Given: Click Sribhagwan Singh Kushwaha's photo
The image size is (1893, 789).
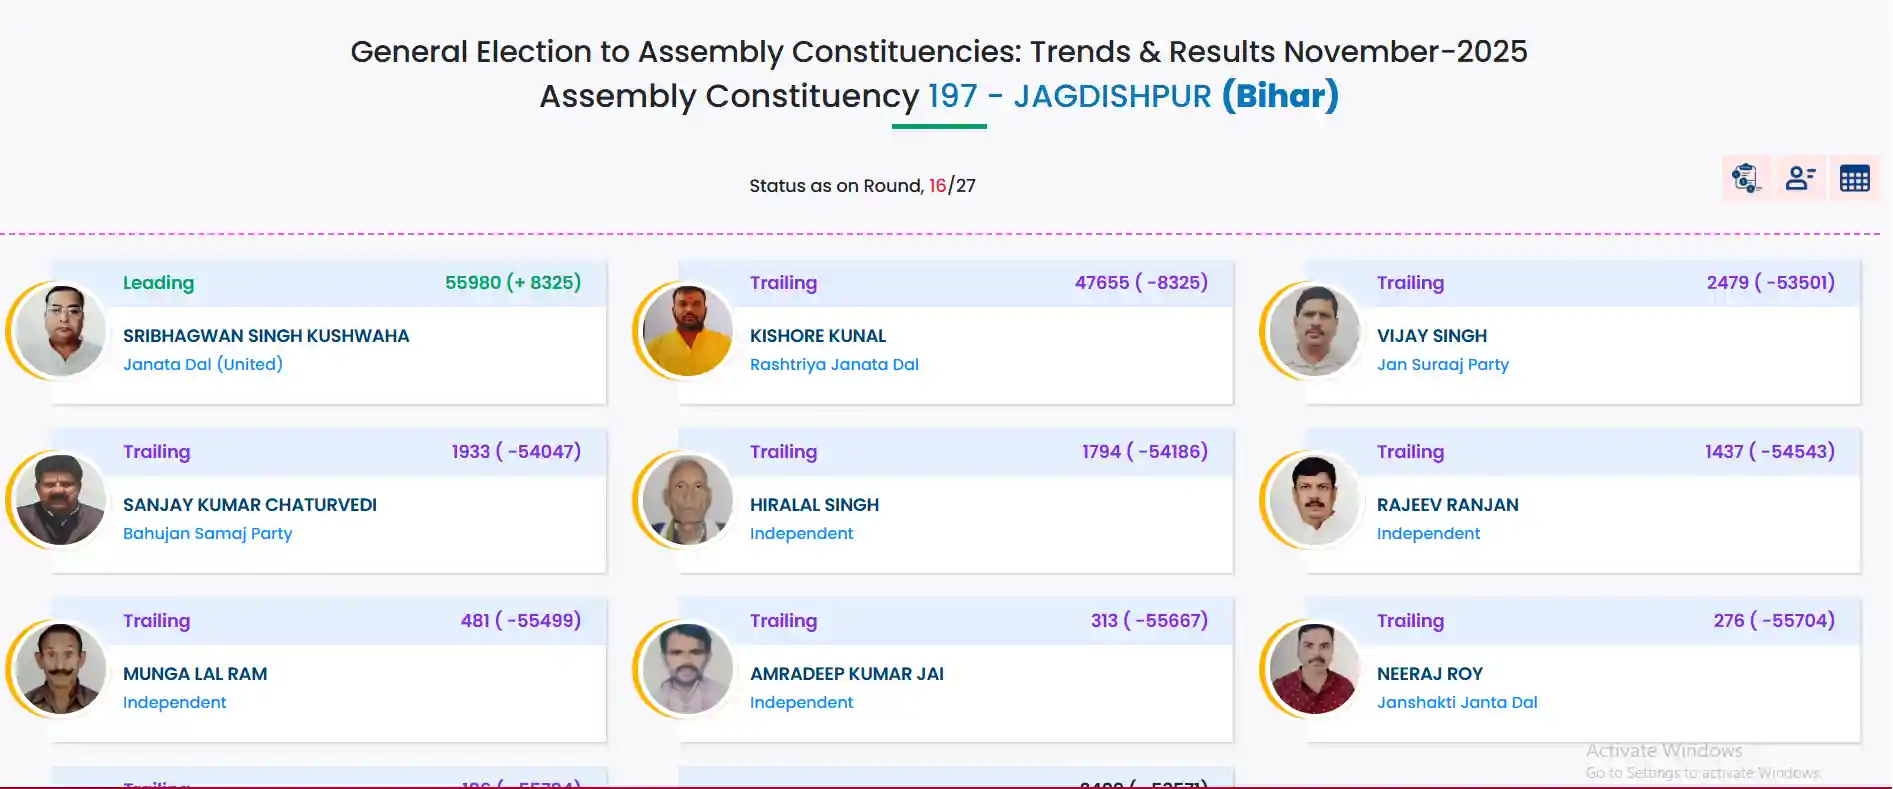Looking at the screenshot, I should 60,331.
